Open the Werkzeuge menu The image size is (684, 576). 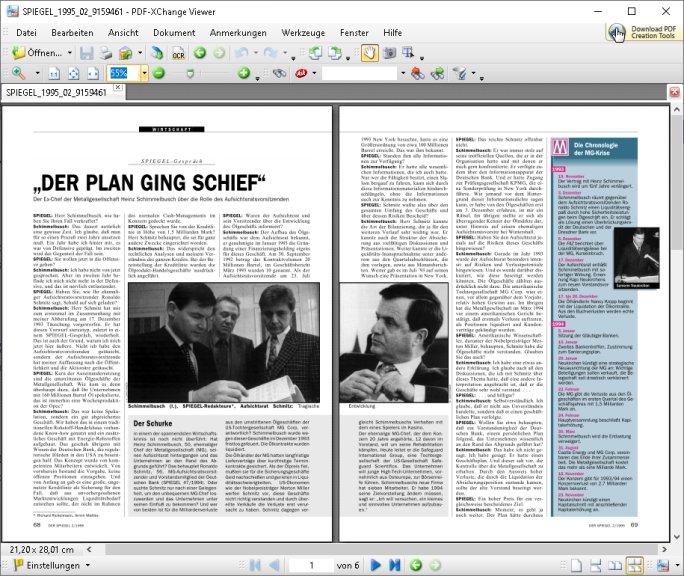pyautogui.click(x=304, y=32)
